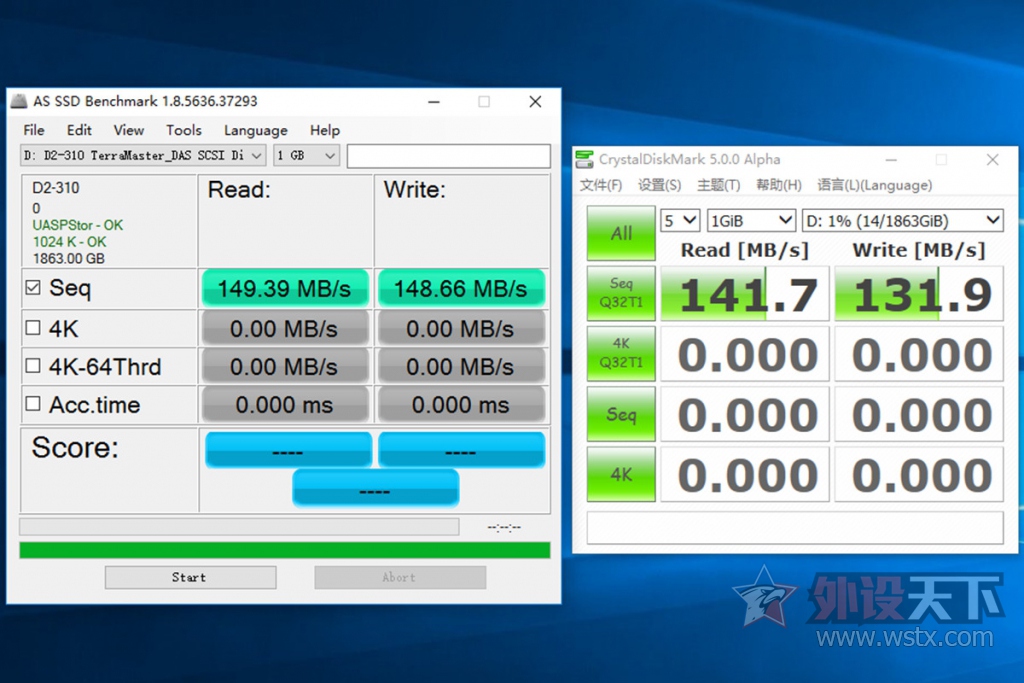Click the Start button in AS SSD
This screenshot has height=683, width=1024.
[190, 577]
